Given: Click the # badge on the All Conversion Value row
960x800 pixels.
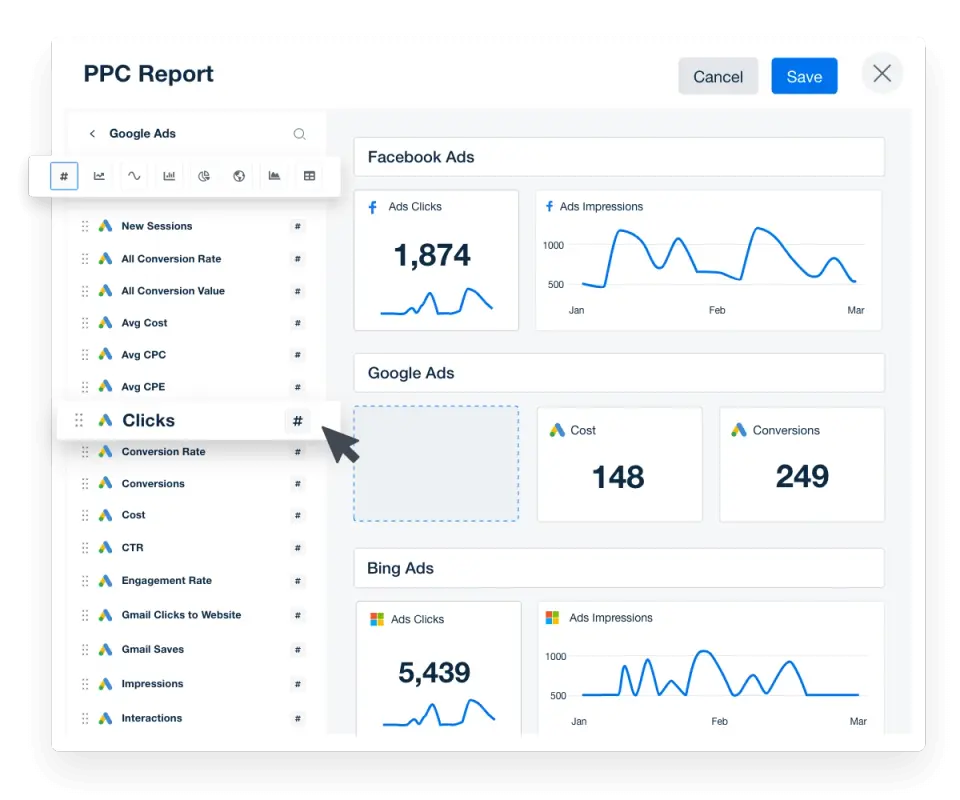Looking at the screenshot, I should pos(298,291).
